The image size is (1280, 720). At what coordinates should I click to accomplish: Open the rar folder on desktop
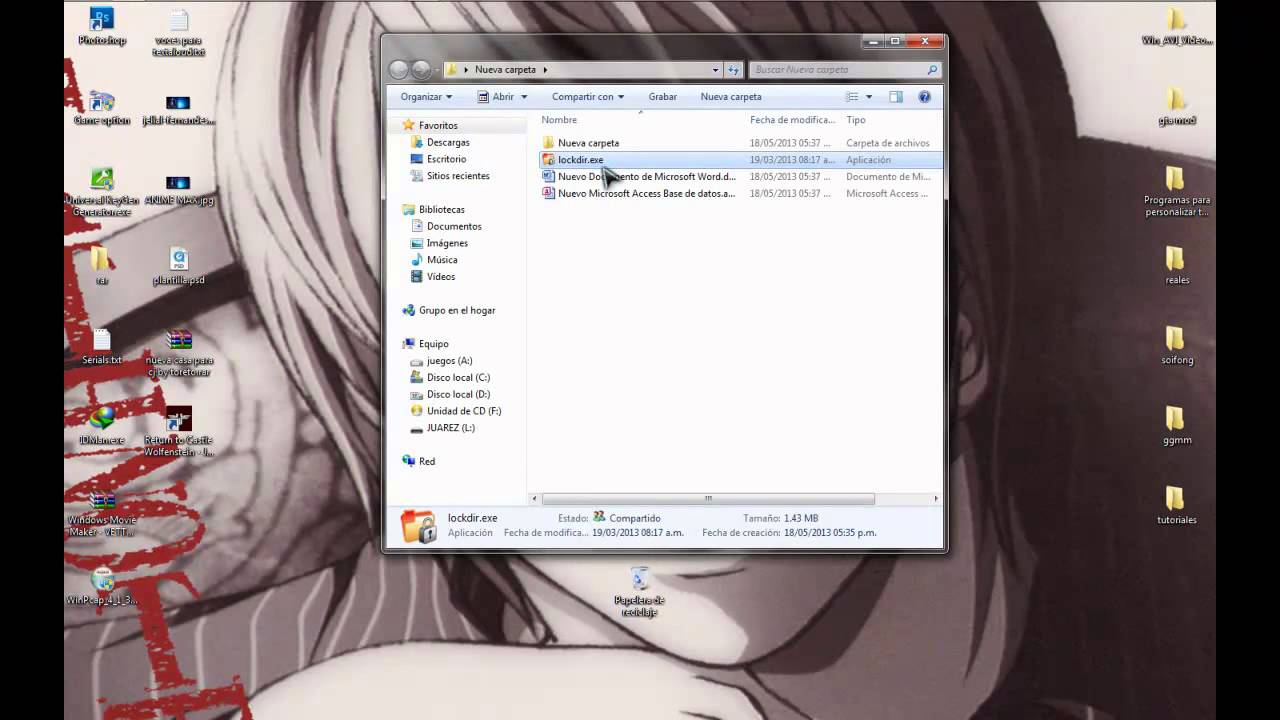pyautogui.click(x=101, y=265)
